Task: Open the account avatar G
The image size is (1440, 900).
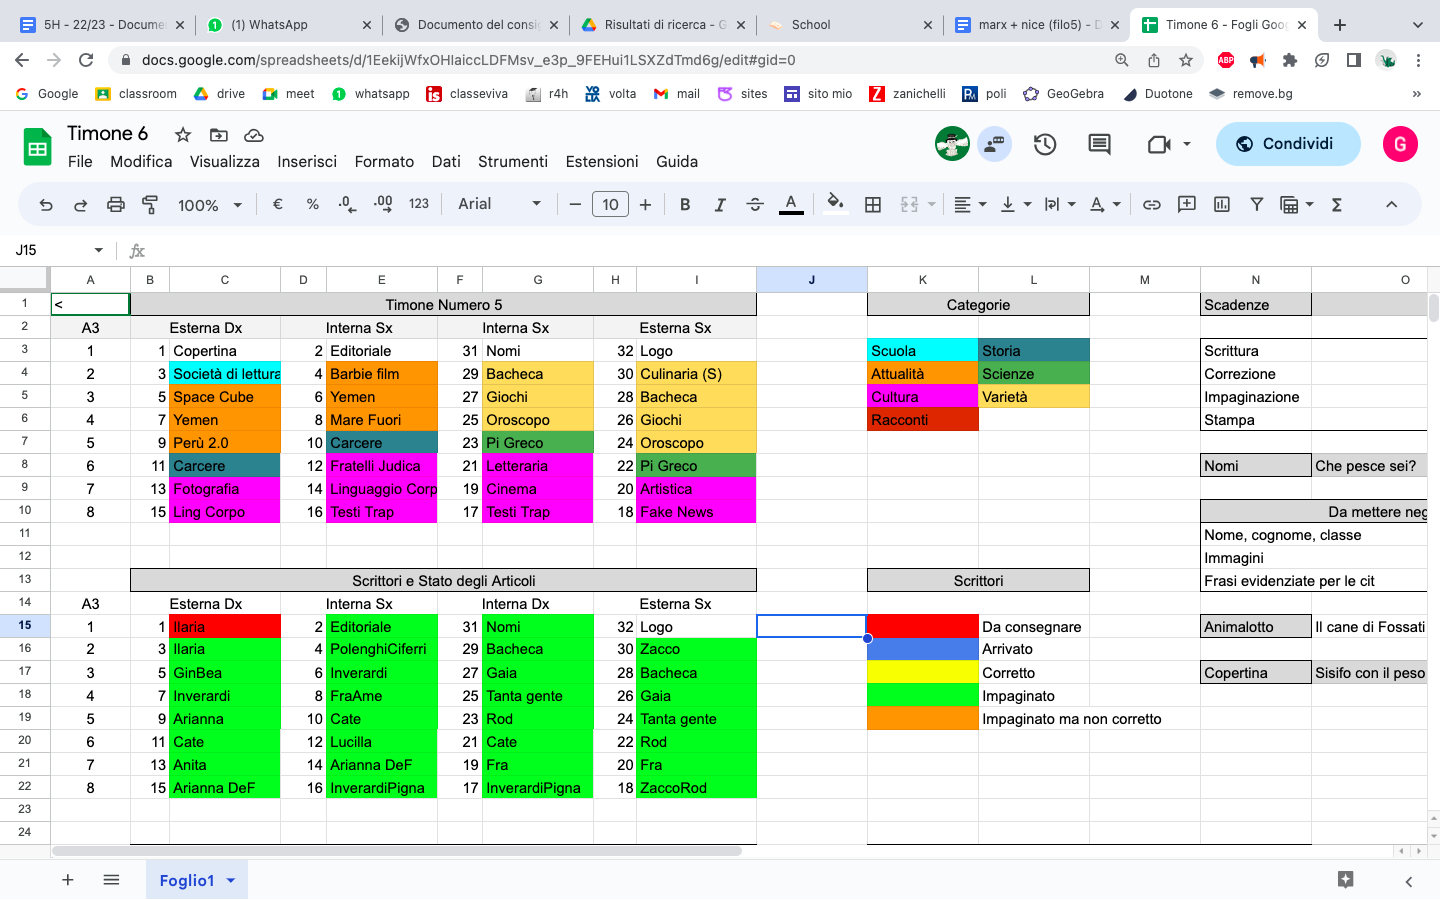Action: pyautogui.click(x=1400, y=144)
